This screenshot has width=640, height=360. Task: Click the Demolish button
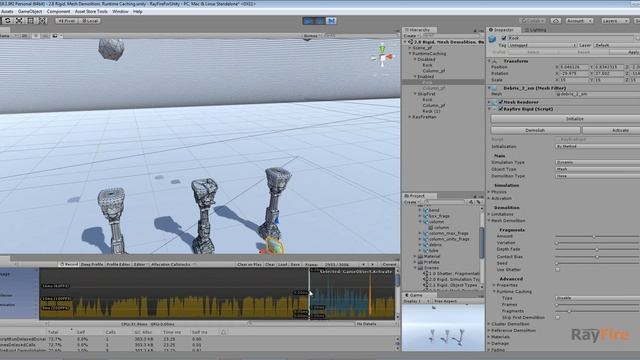(535, 130)
